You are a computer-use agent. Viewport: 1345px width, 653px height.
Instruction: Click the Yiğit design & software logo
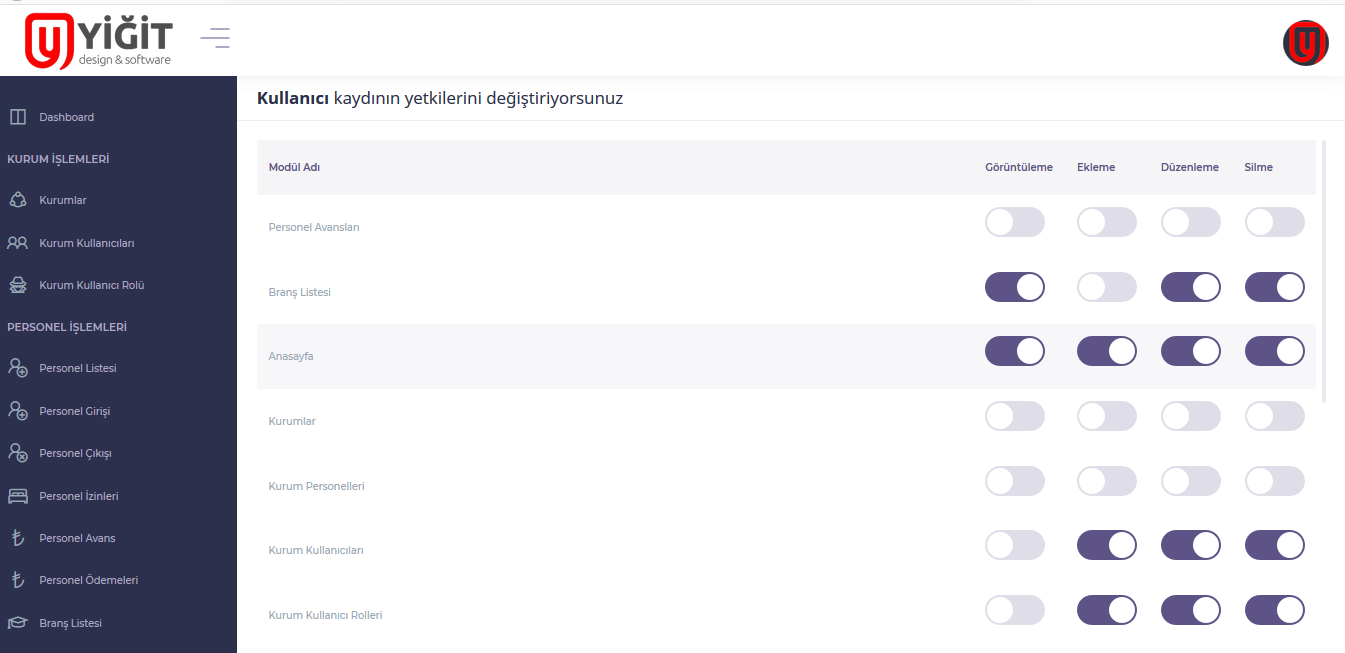click(x=99, y=41)
